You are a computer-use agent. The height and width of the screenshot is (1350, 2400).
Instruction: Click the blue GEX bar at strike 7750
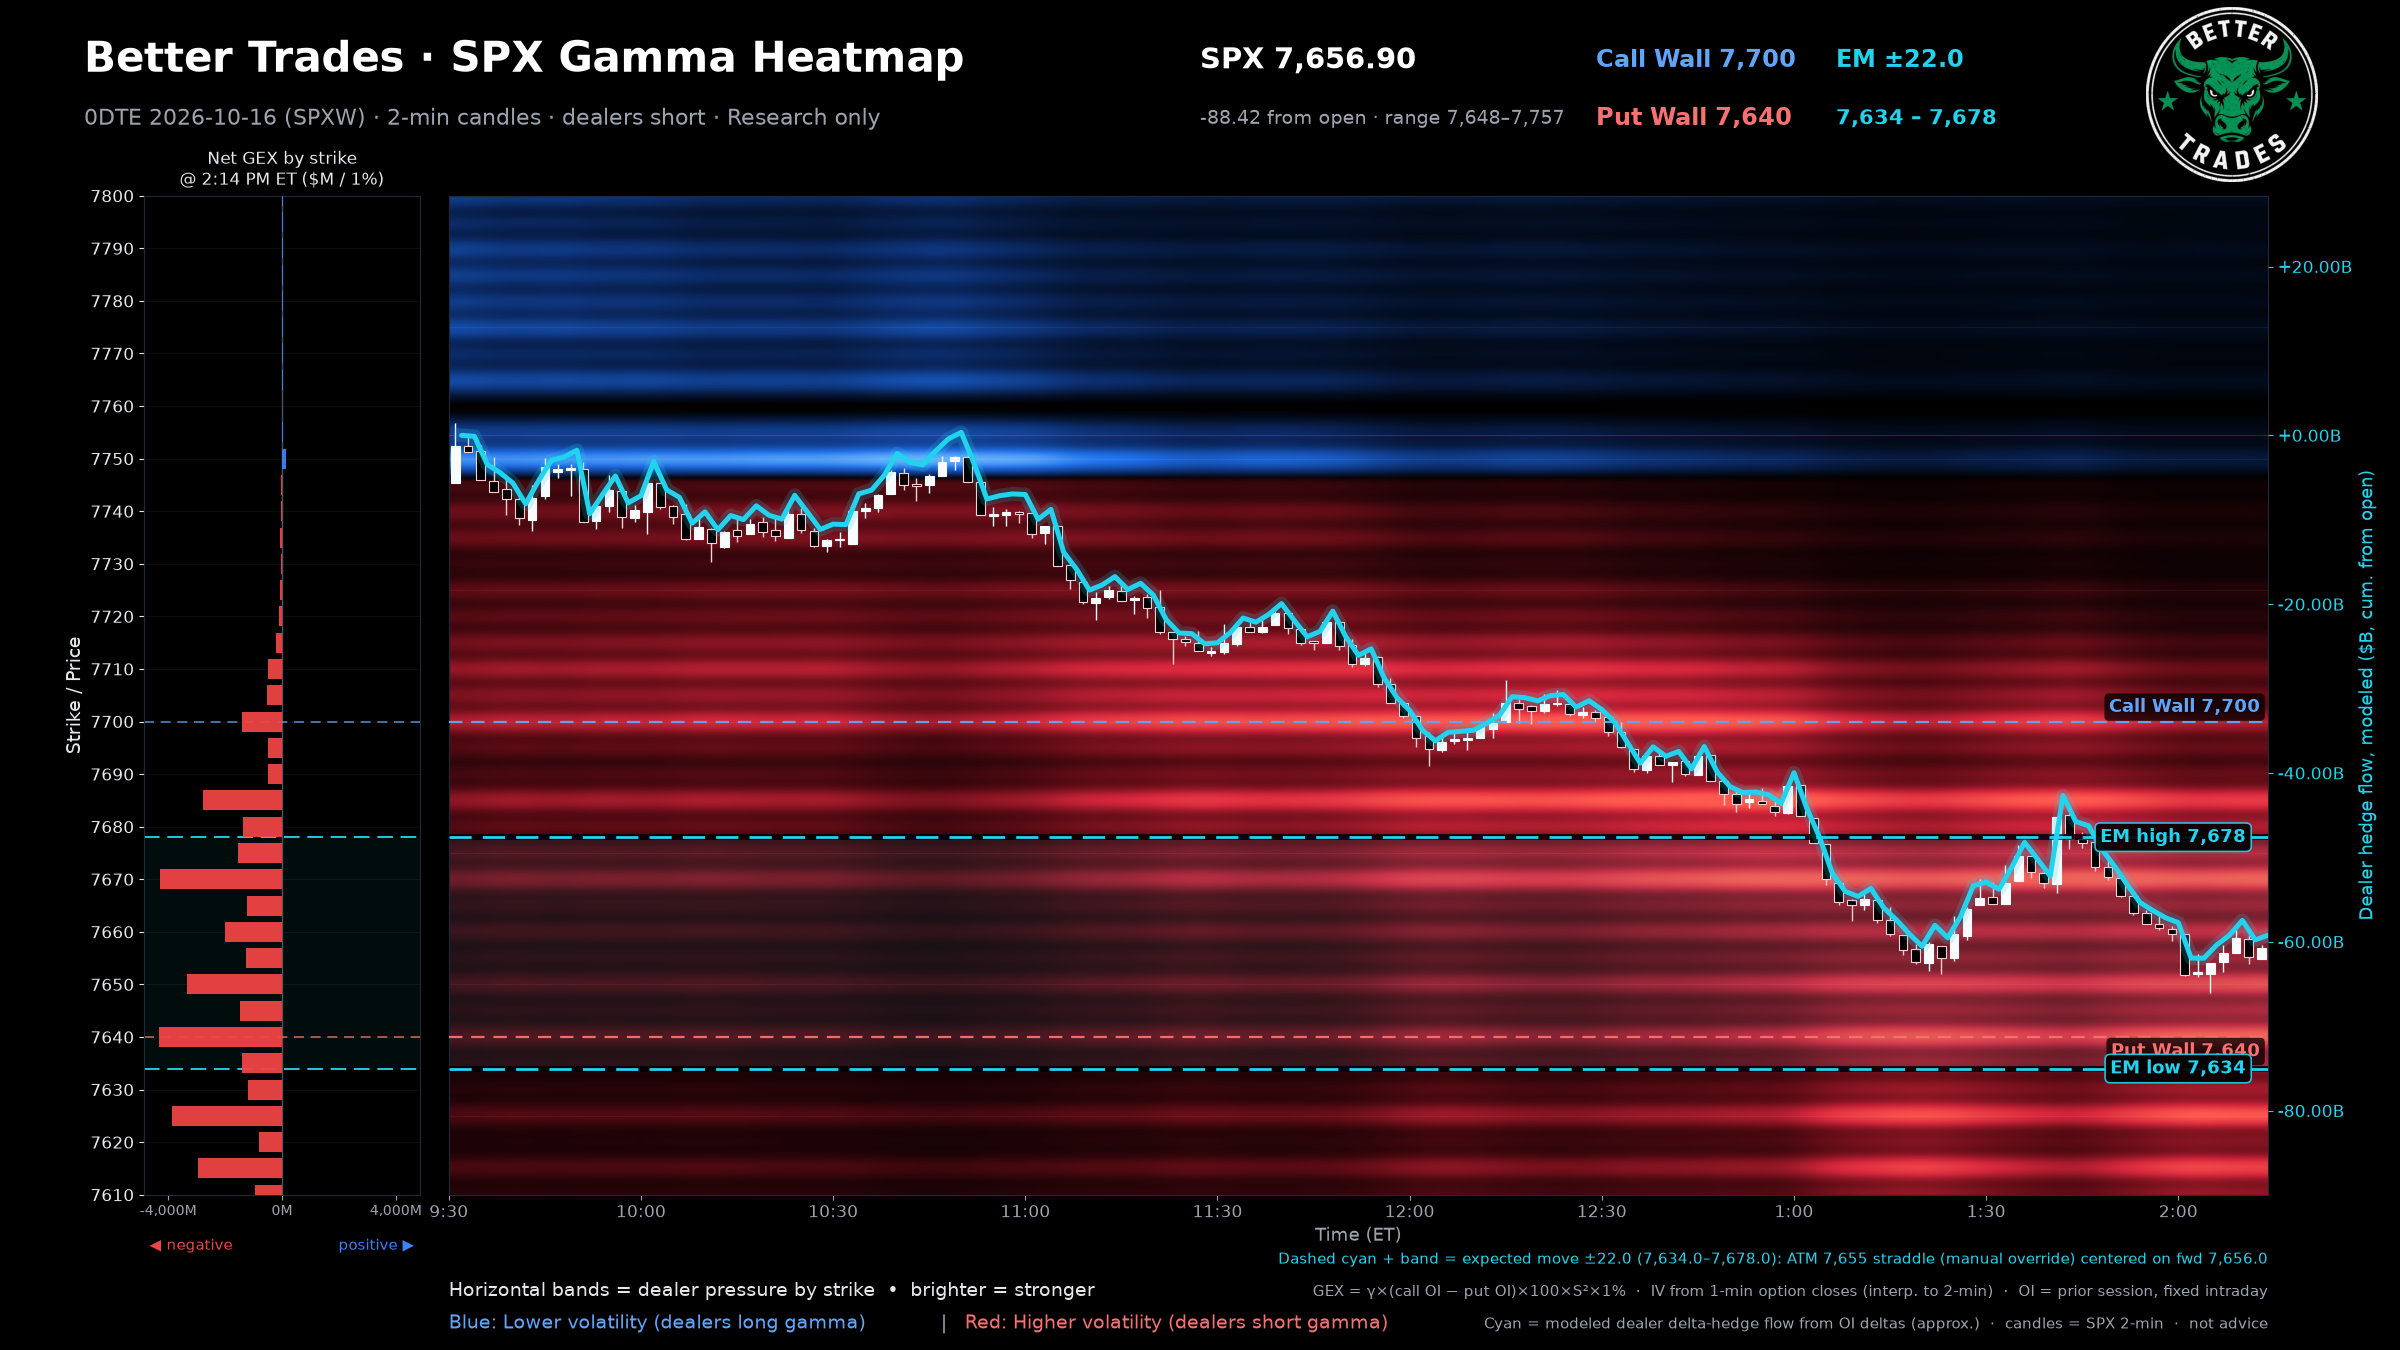pos(284,459)
